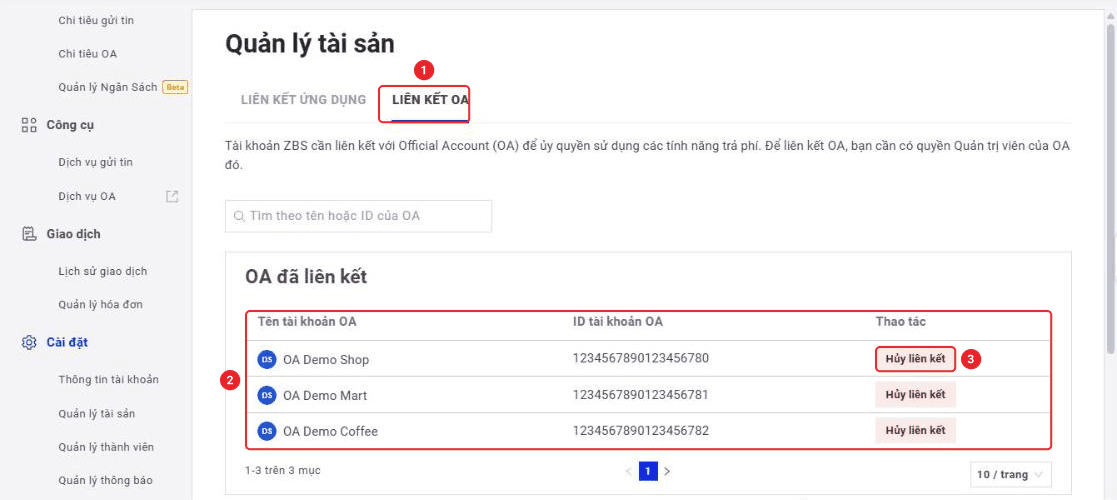Click the OA Demo Shop avatar icon

[x=266, y=359]
